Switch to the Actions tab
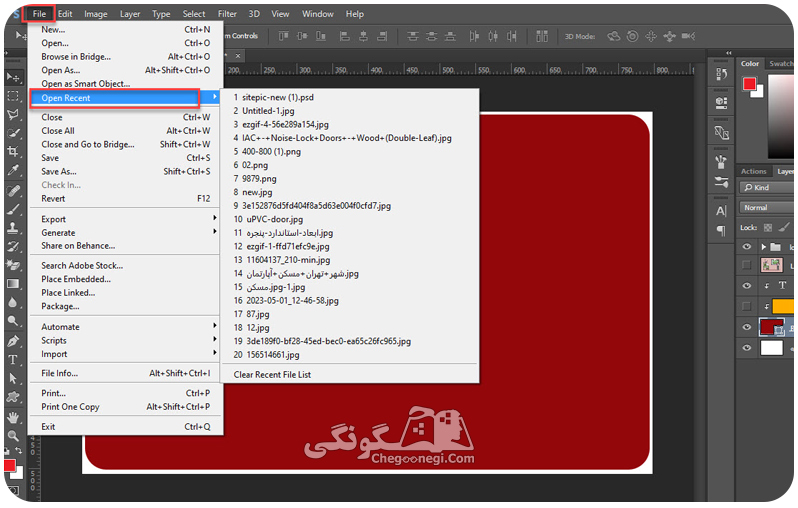 pyautogui.click(x=753, y=172)
